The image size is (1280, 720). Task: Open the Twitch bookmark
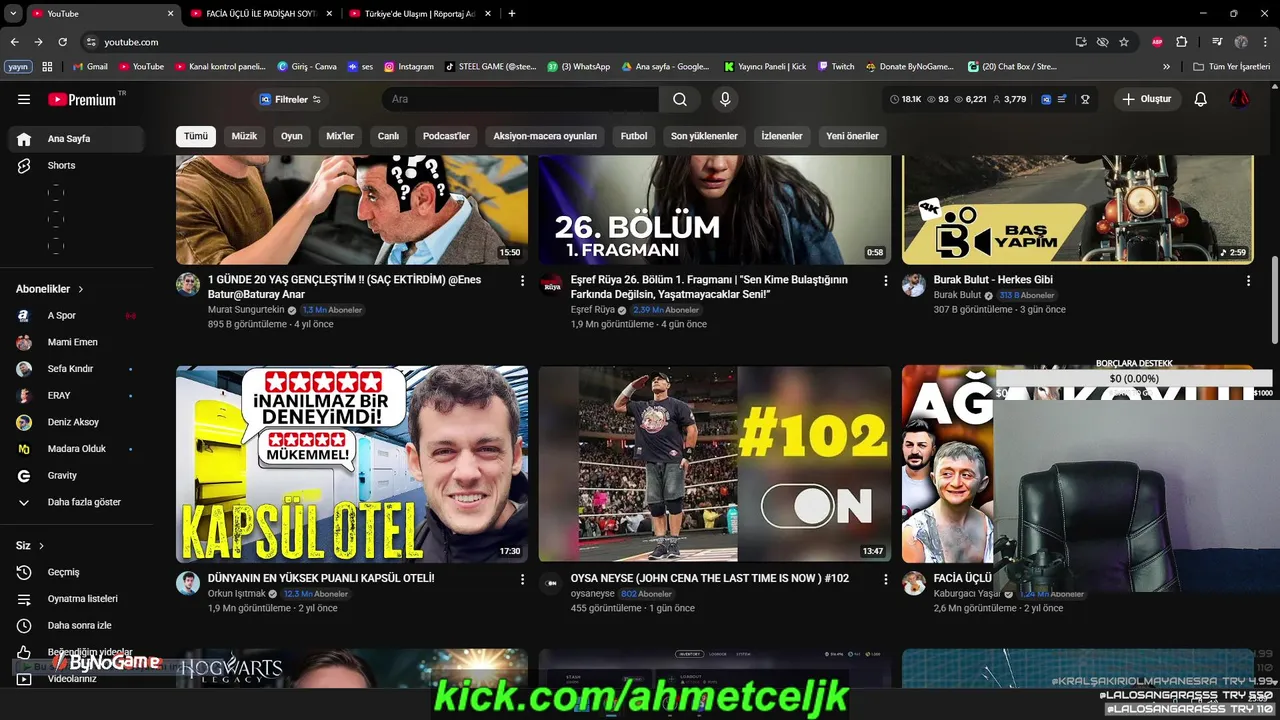pos(836,67)
